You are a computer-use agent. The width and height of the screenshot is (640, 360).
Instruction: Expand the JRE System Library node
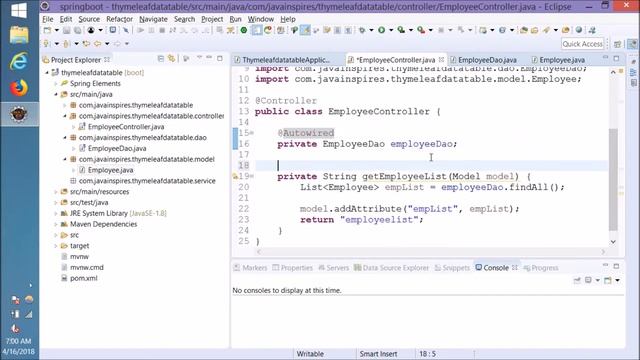56,213
